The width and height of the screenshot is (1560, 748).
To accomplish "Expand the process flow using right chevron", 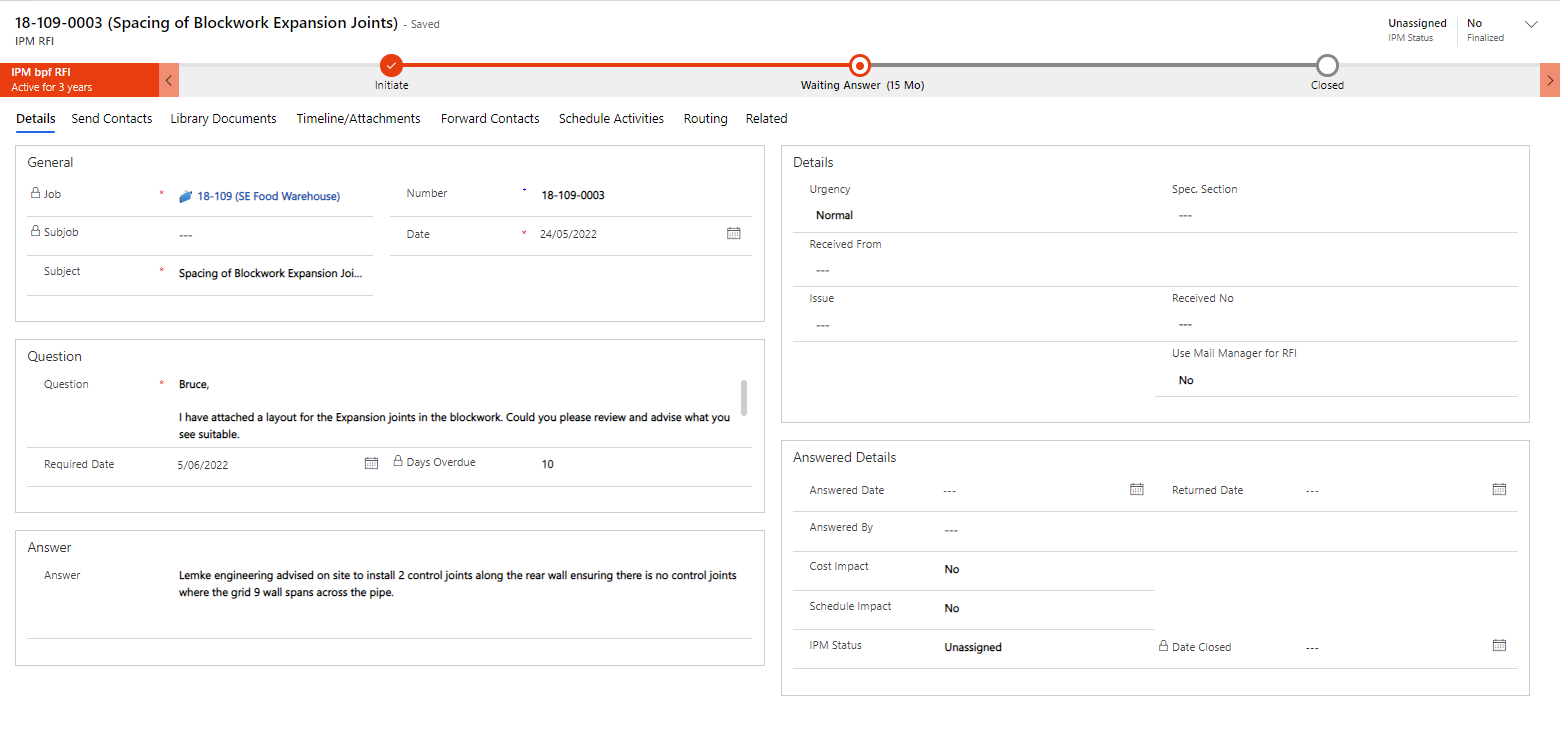I will (x=1548, y=80).
